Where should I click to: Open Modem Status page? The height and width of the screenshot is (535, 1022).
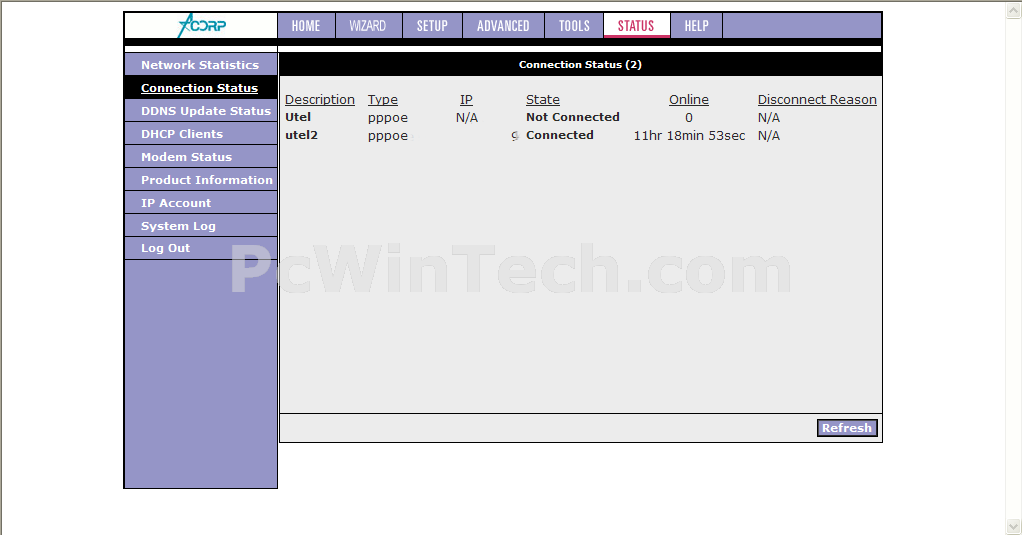201,156
